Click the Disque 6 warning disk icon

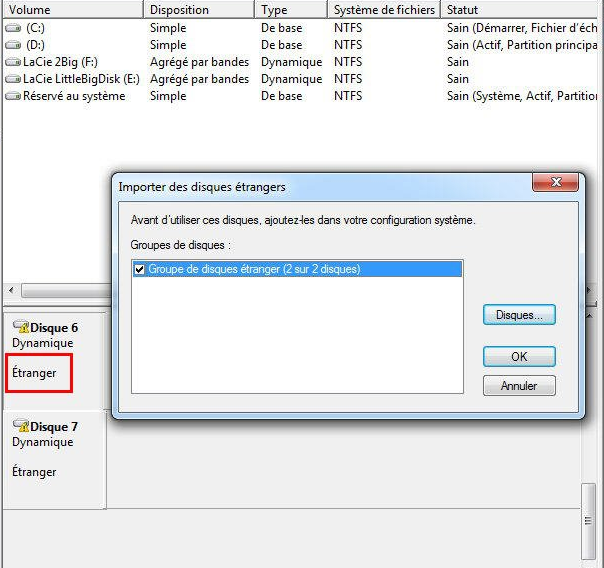(20, 327)
